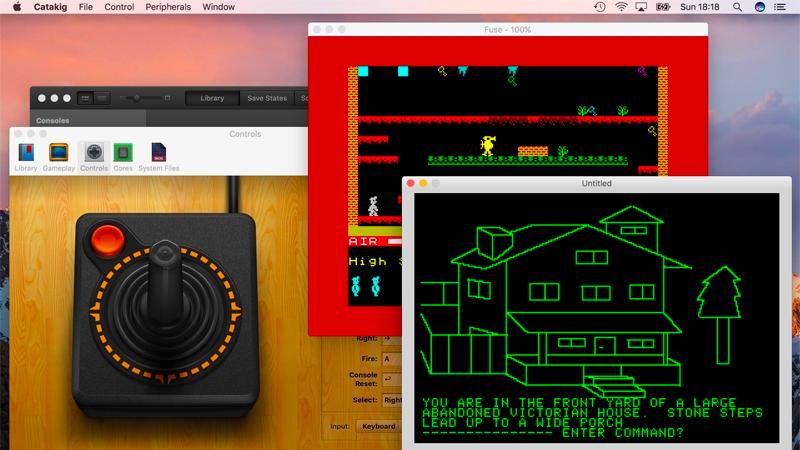The height and width of the screenshot is (450, 800).
Task: Open Notification Center icon
Action: point(780,7)
